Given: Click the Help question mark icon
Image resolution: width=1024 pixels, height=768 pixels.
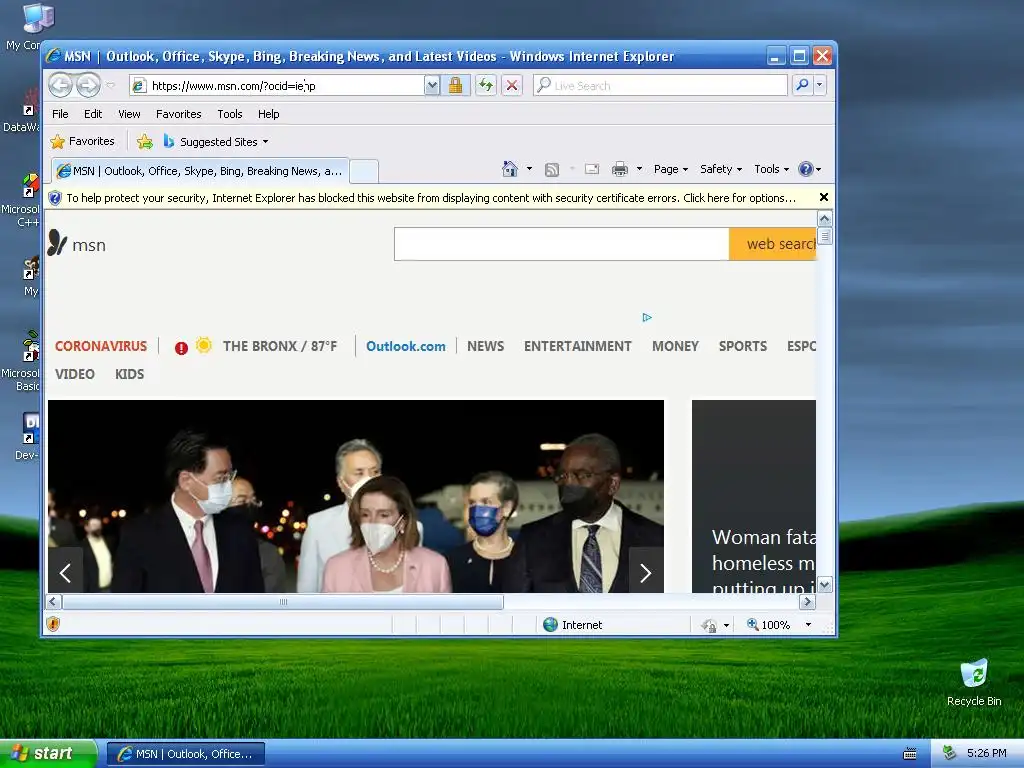Looking at the screenshot, I should pyautogui.click(x=806, y=169).
